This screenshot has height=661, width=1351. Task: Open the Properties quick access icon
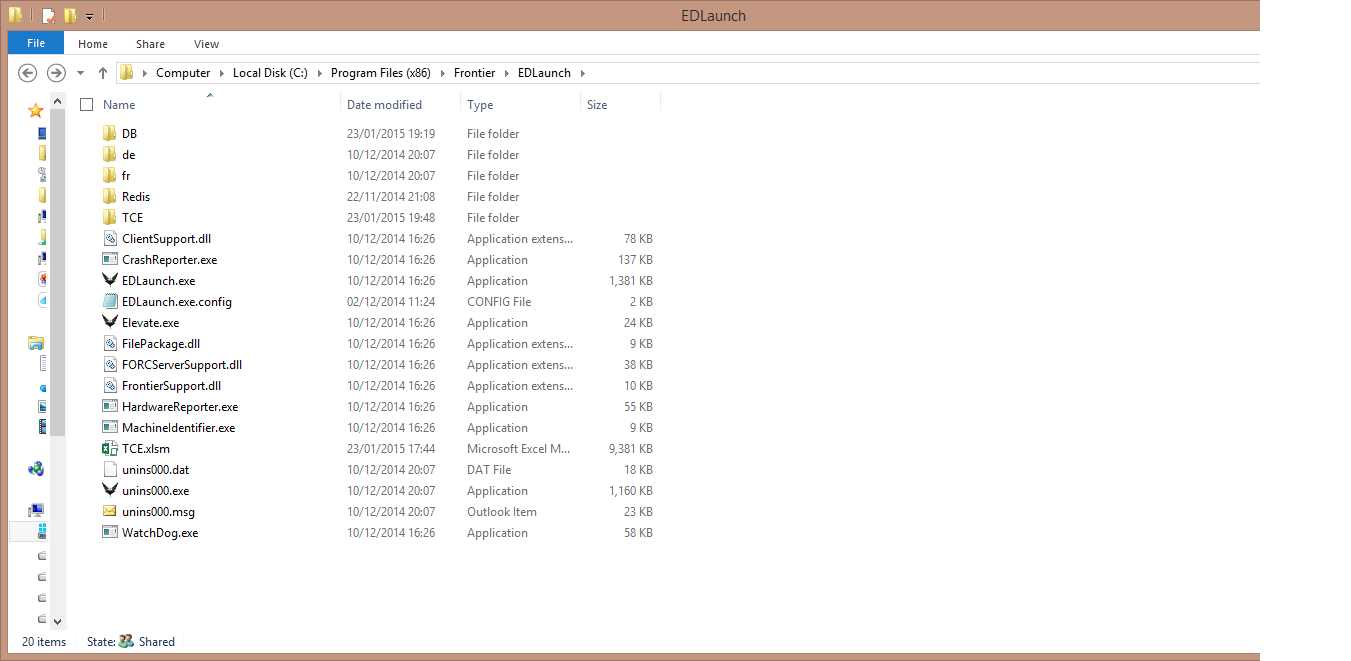click(x=48, y=16)
